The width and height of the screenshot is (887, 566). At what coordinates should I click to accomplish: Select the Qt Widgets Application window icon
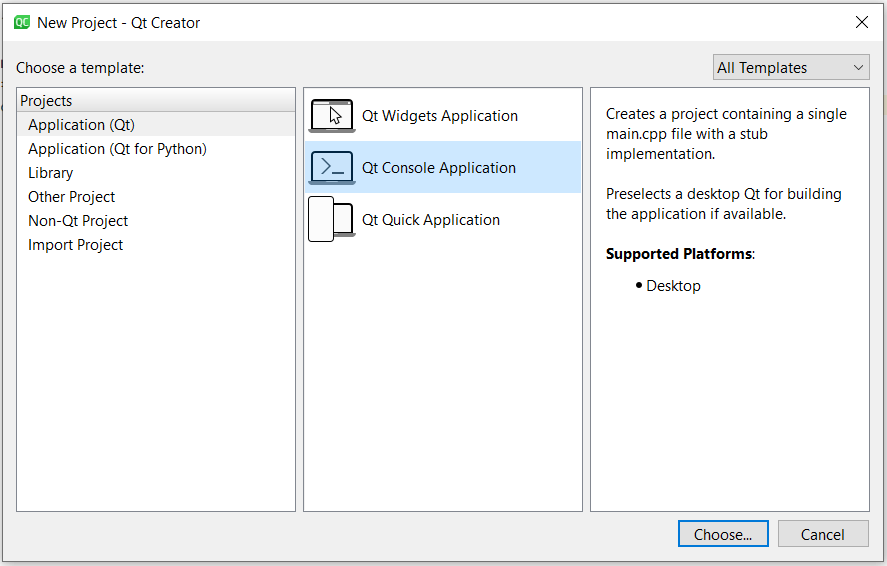pyautogui.click(x=332, y=116)
